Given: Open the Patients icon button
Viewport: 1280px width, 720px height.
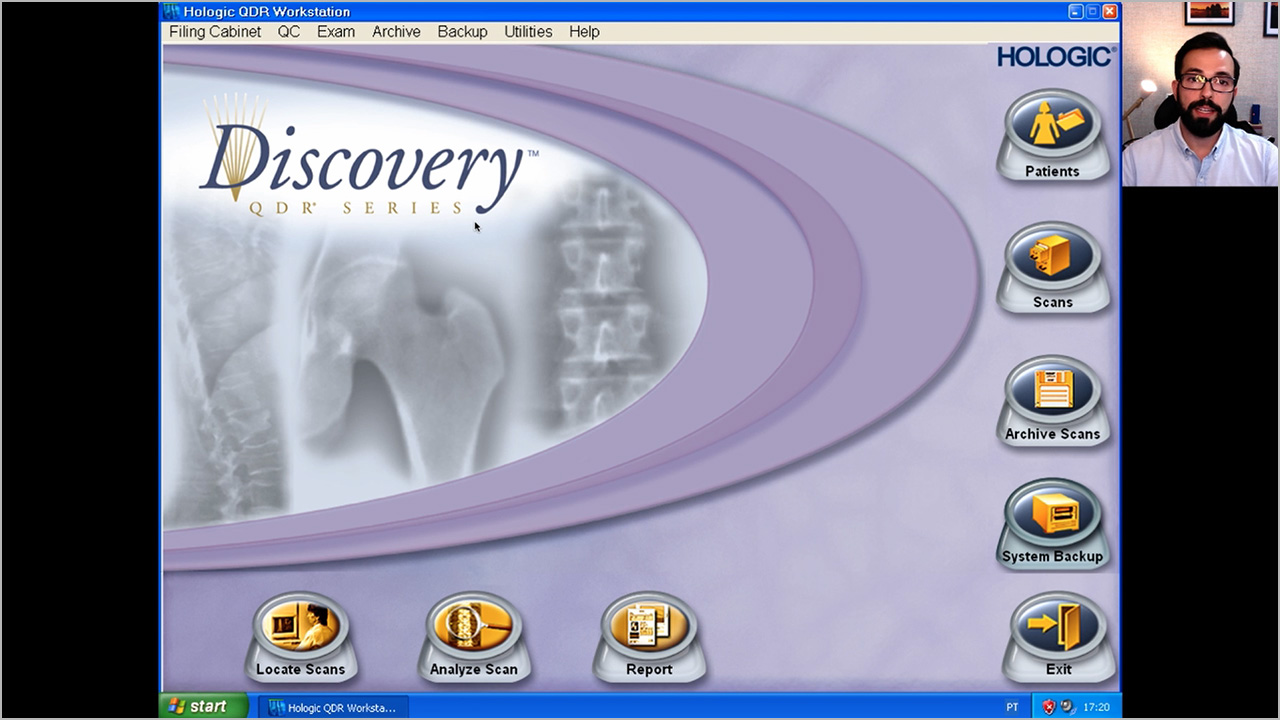Looking at the screenshot, I should (1052, 135).
